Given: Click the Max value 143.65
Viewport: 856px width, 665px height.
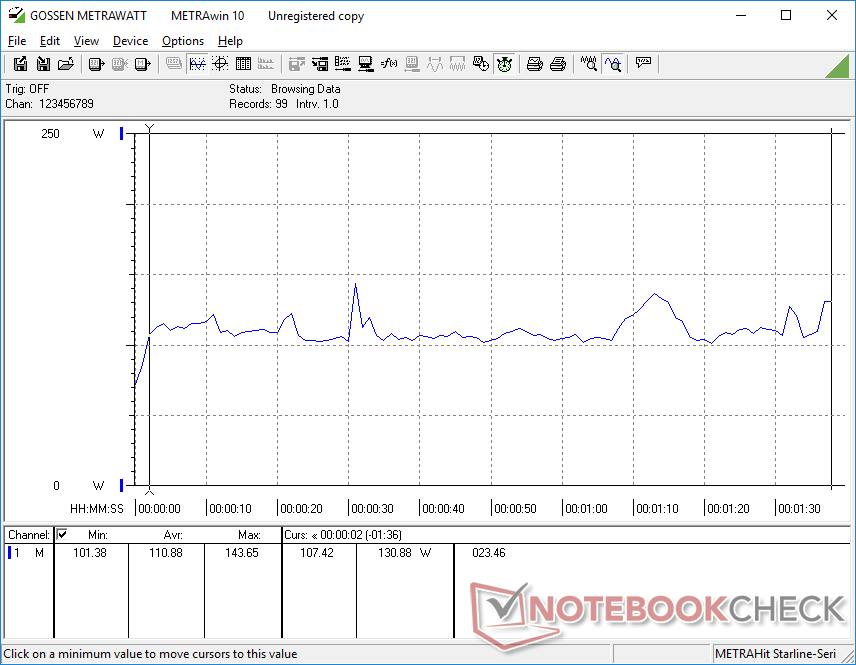Looking at the screenshot, I should tap(242, 553).
